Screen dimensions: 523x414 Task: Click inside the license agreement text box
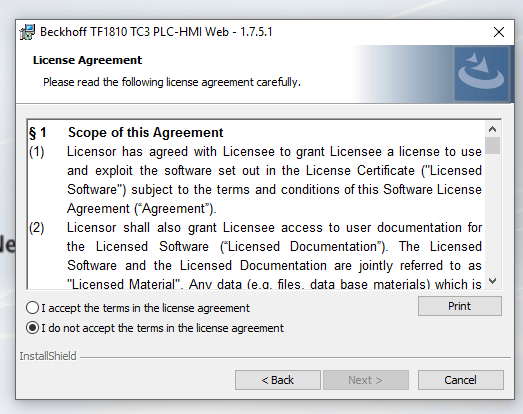(x=256, y=204)
